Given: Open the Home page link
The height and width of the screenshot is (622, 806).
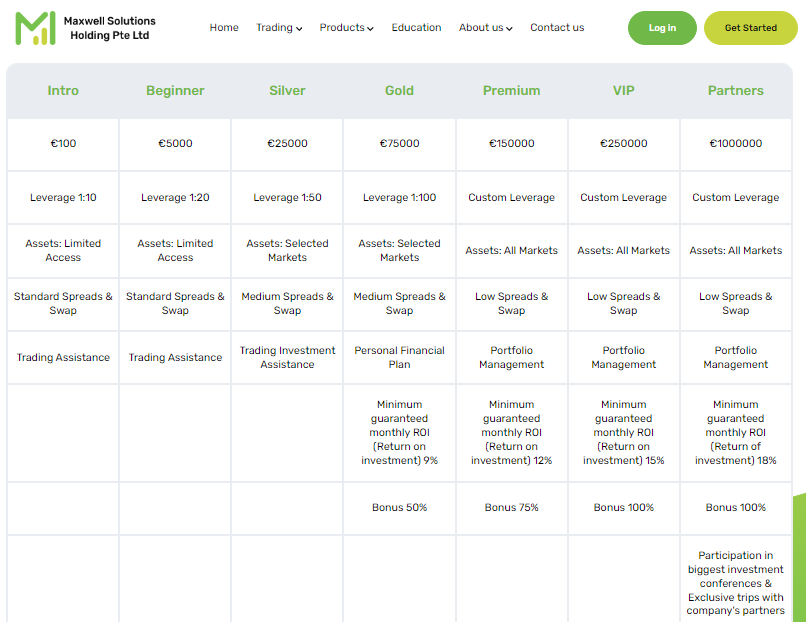Looking at the screenshot, I should click(x=224, y=28).
